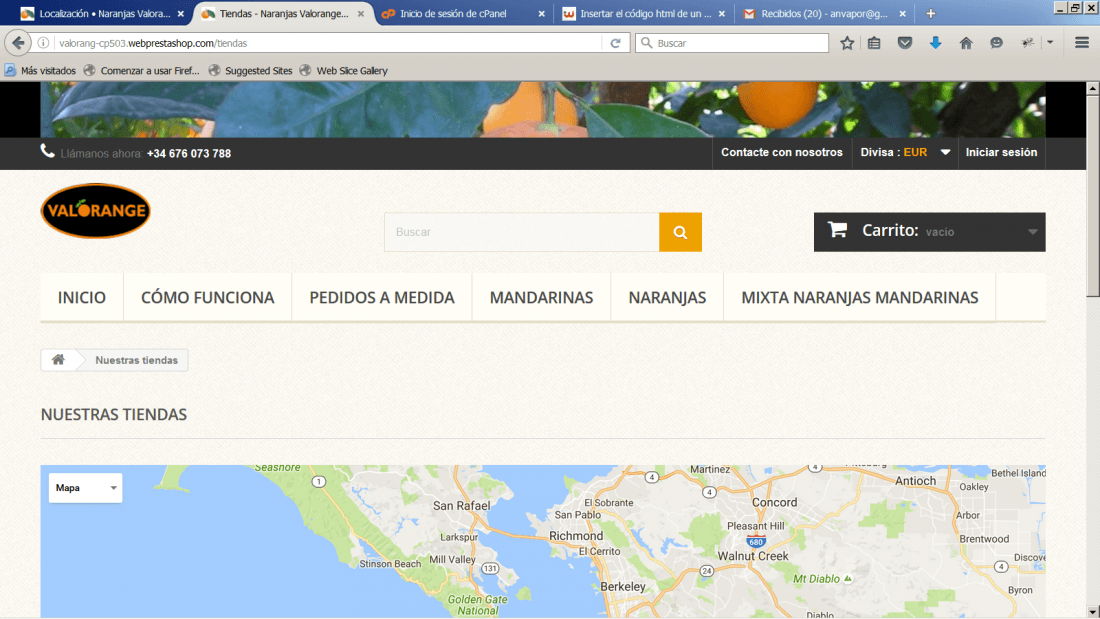Click the Antioch label on the map
1100x619 pixels.
pos(915,481)
